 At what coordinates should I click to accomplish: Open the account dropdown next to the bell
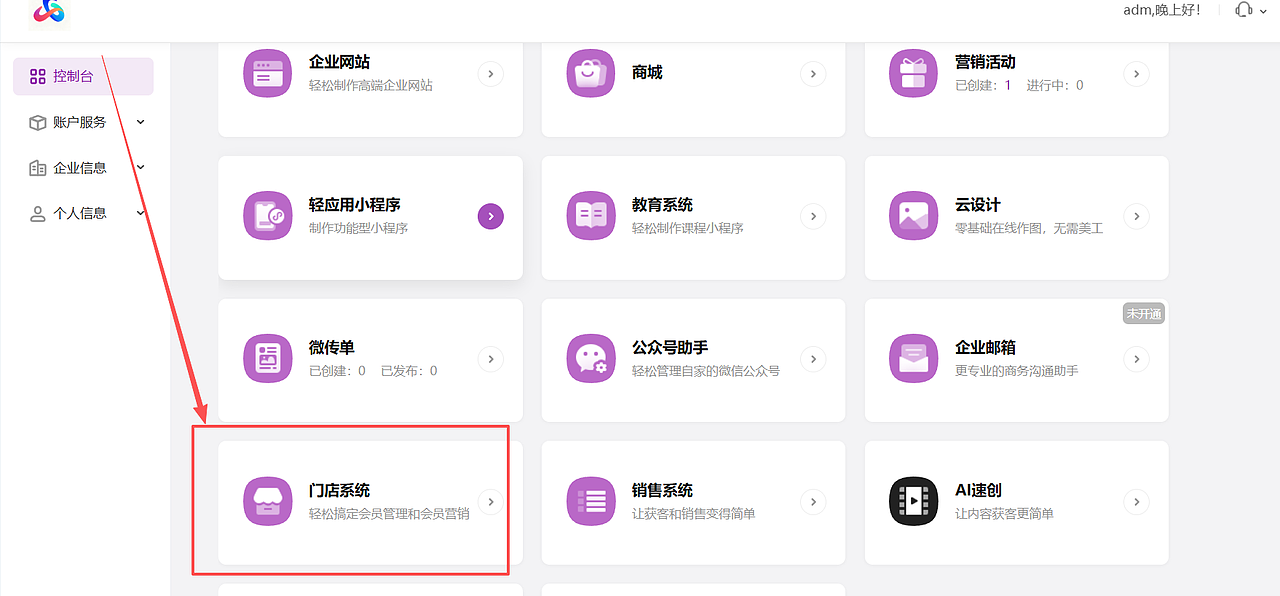click(1262, 11)
